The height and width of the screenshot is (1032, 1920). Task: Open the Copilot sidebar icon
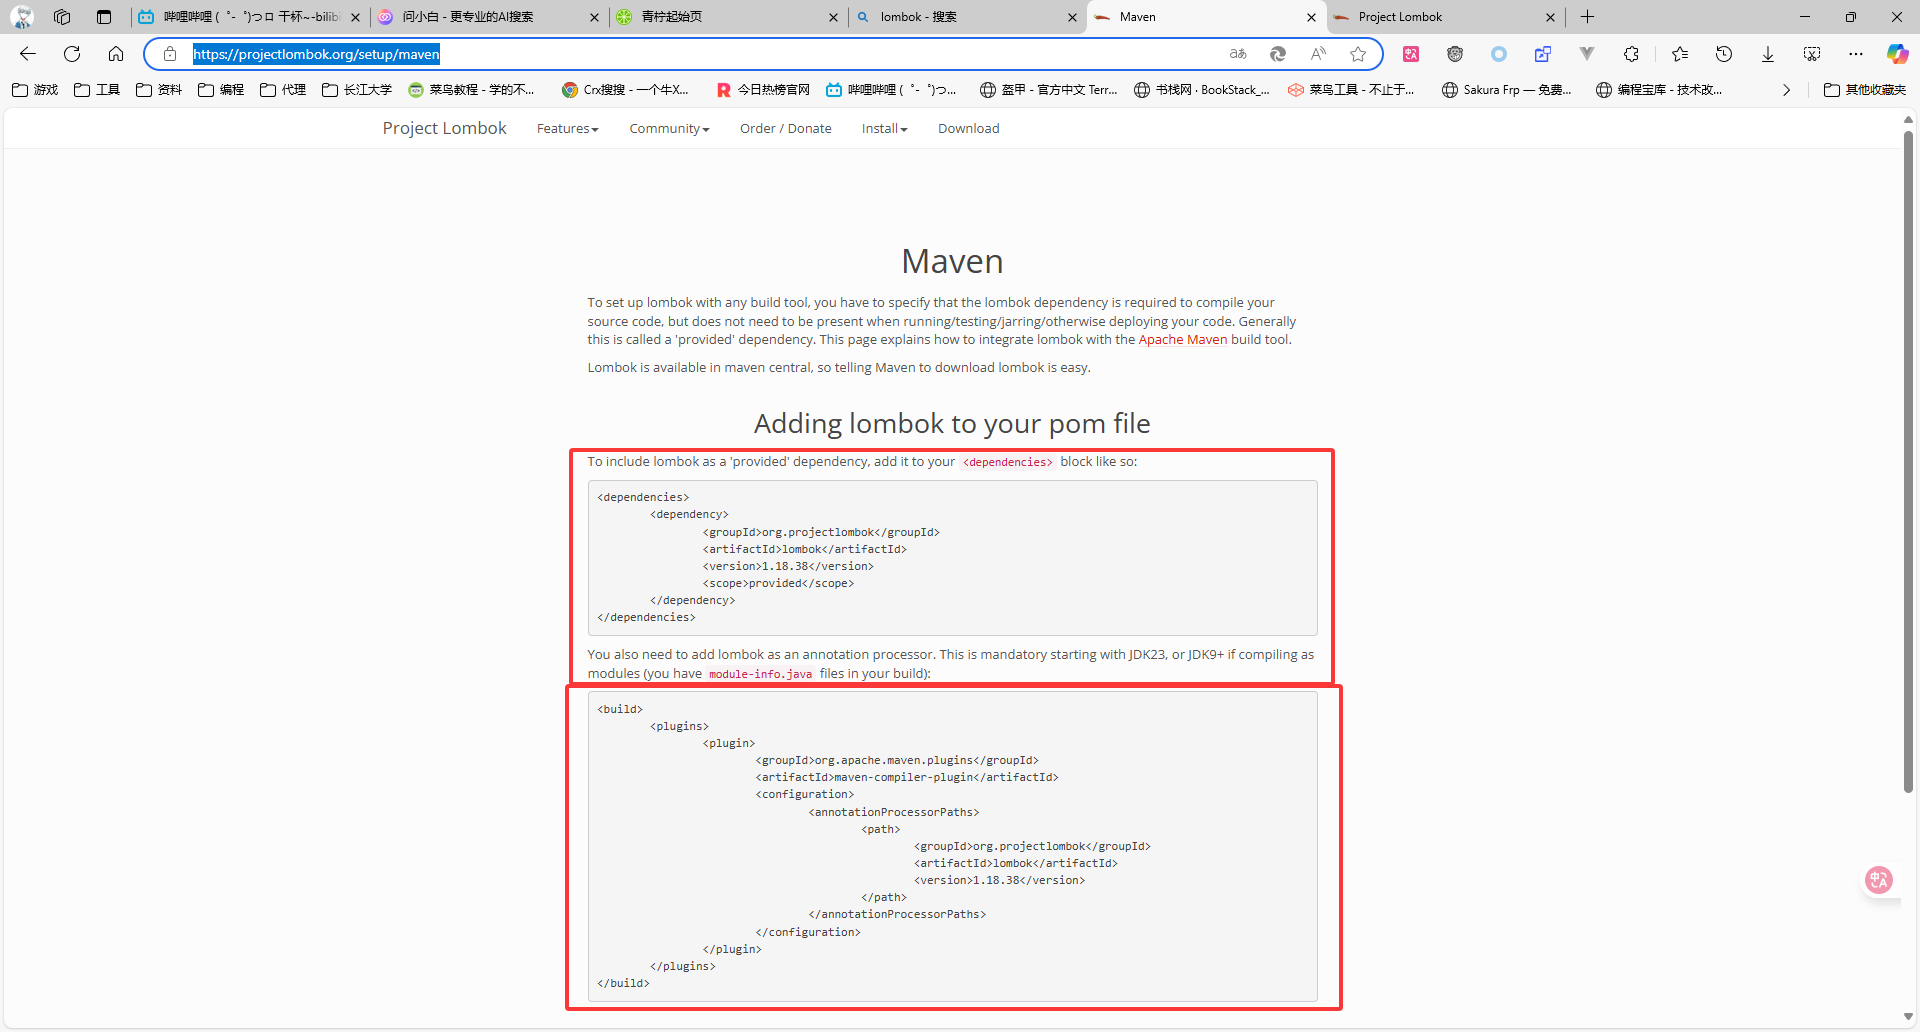pyautogui.click(x=1896, y=54)
